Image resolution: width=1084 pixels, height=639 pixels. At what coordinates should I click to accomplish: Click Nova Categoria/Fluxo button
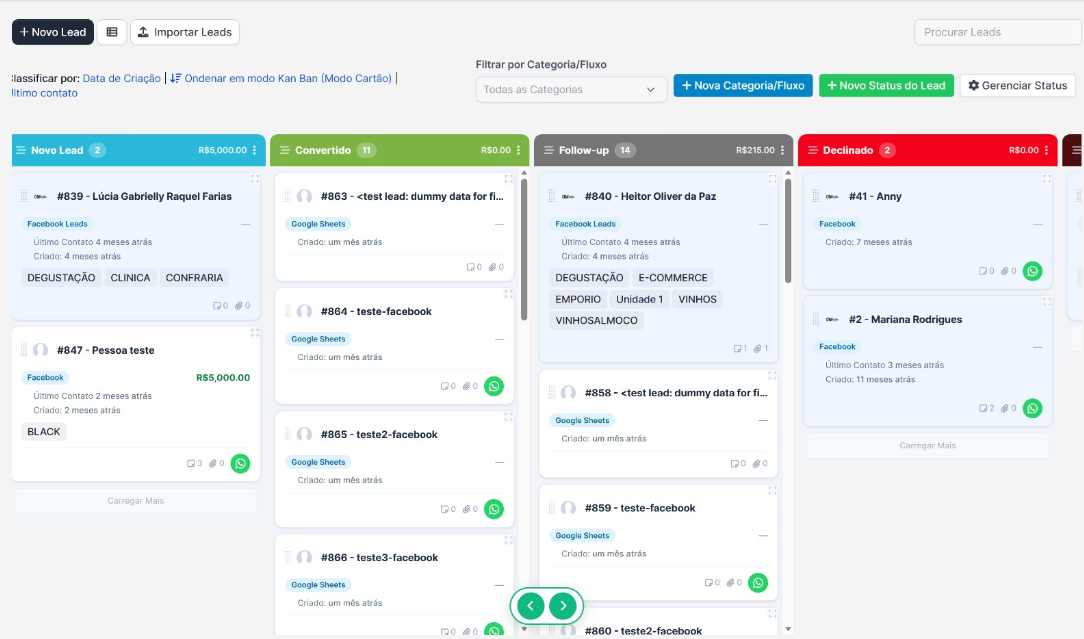pos(743,86)
